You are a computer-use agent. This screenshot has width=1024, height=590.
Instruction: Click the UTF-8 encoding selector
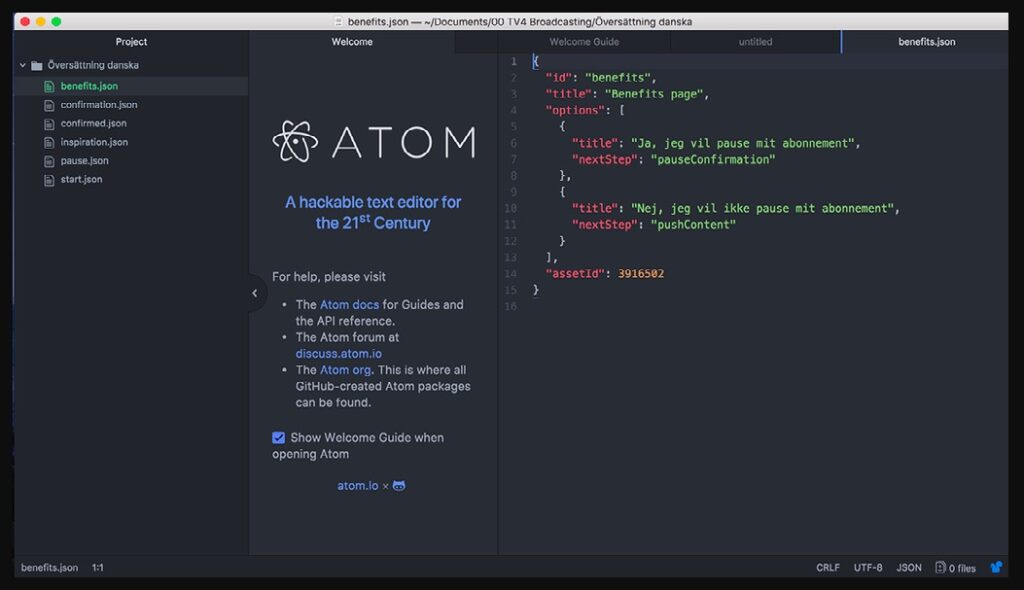868,568
